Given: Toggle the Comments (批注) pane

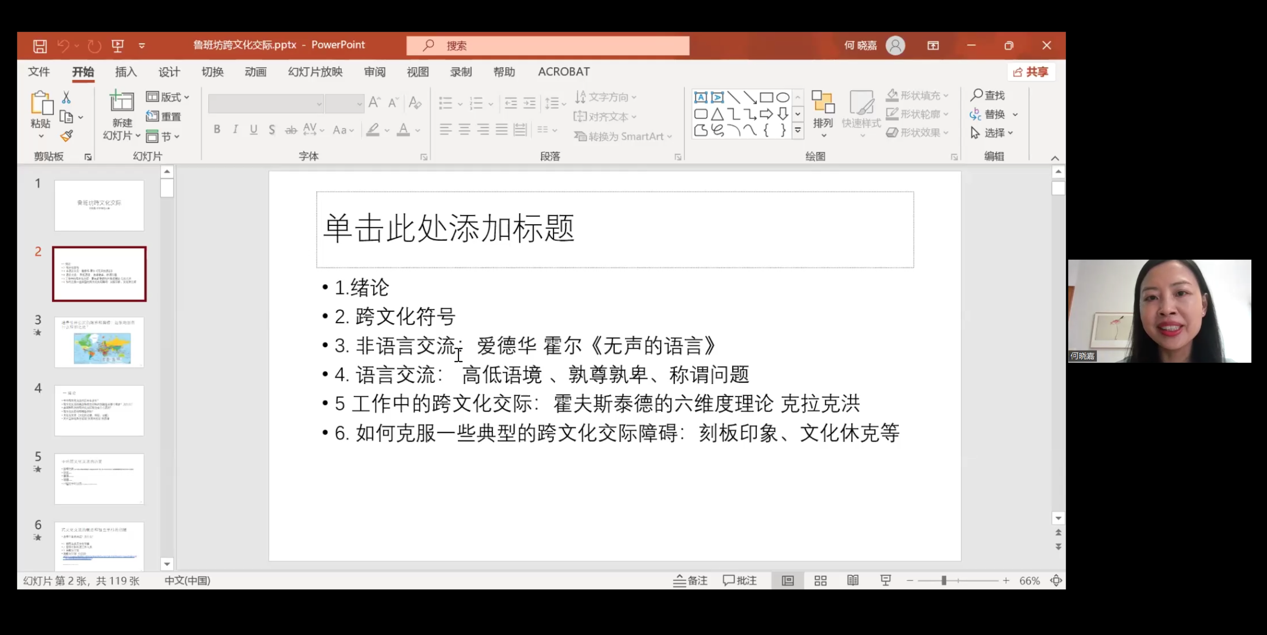Looking at the screenshot, I should point(740,581).
